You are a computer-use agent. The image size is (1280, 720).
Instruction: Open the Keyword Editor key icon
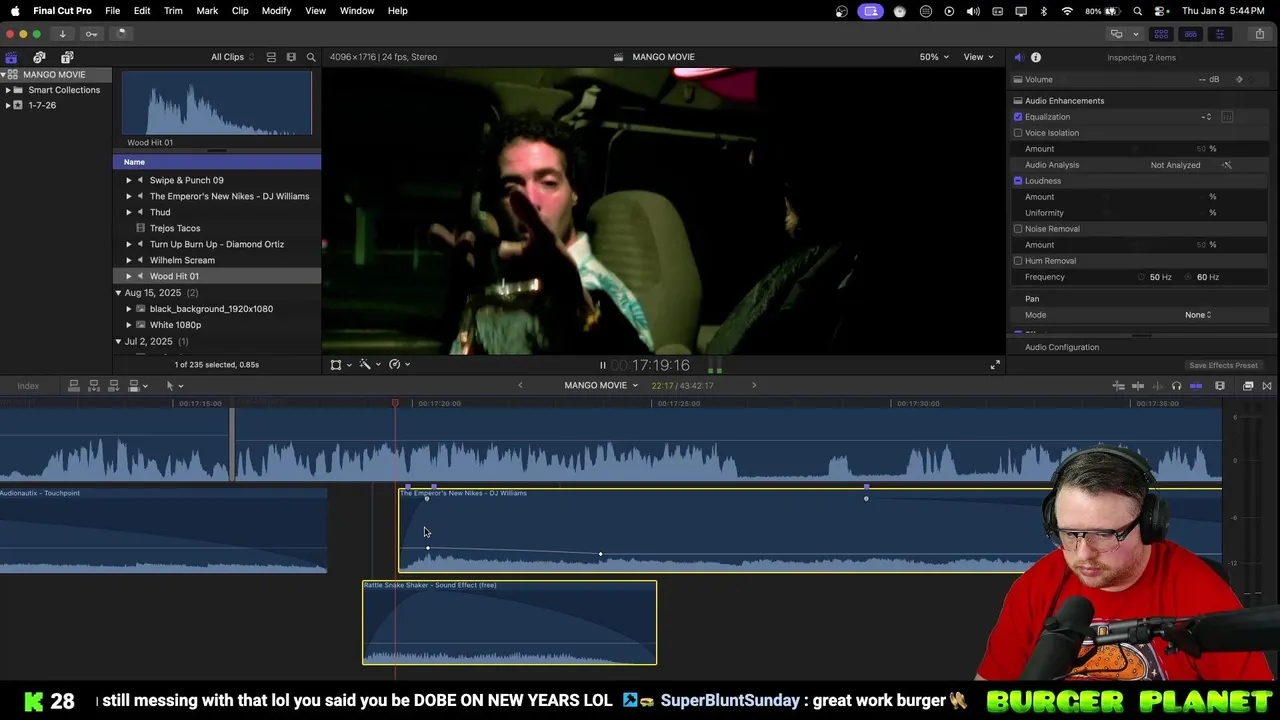[x=91, y=33]
